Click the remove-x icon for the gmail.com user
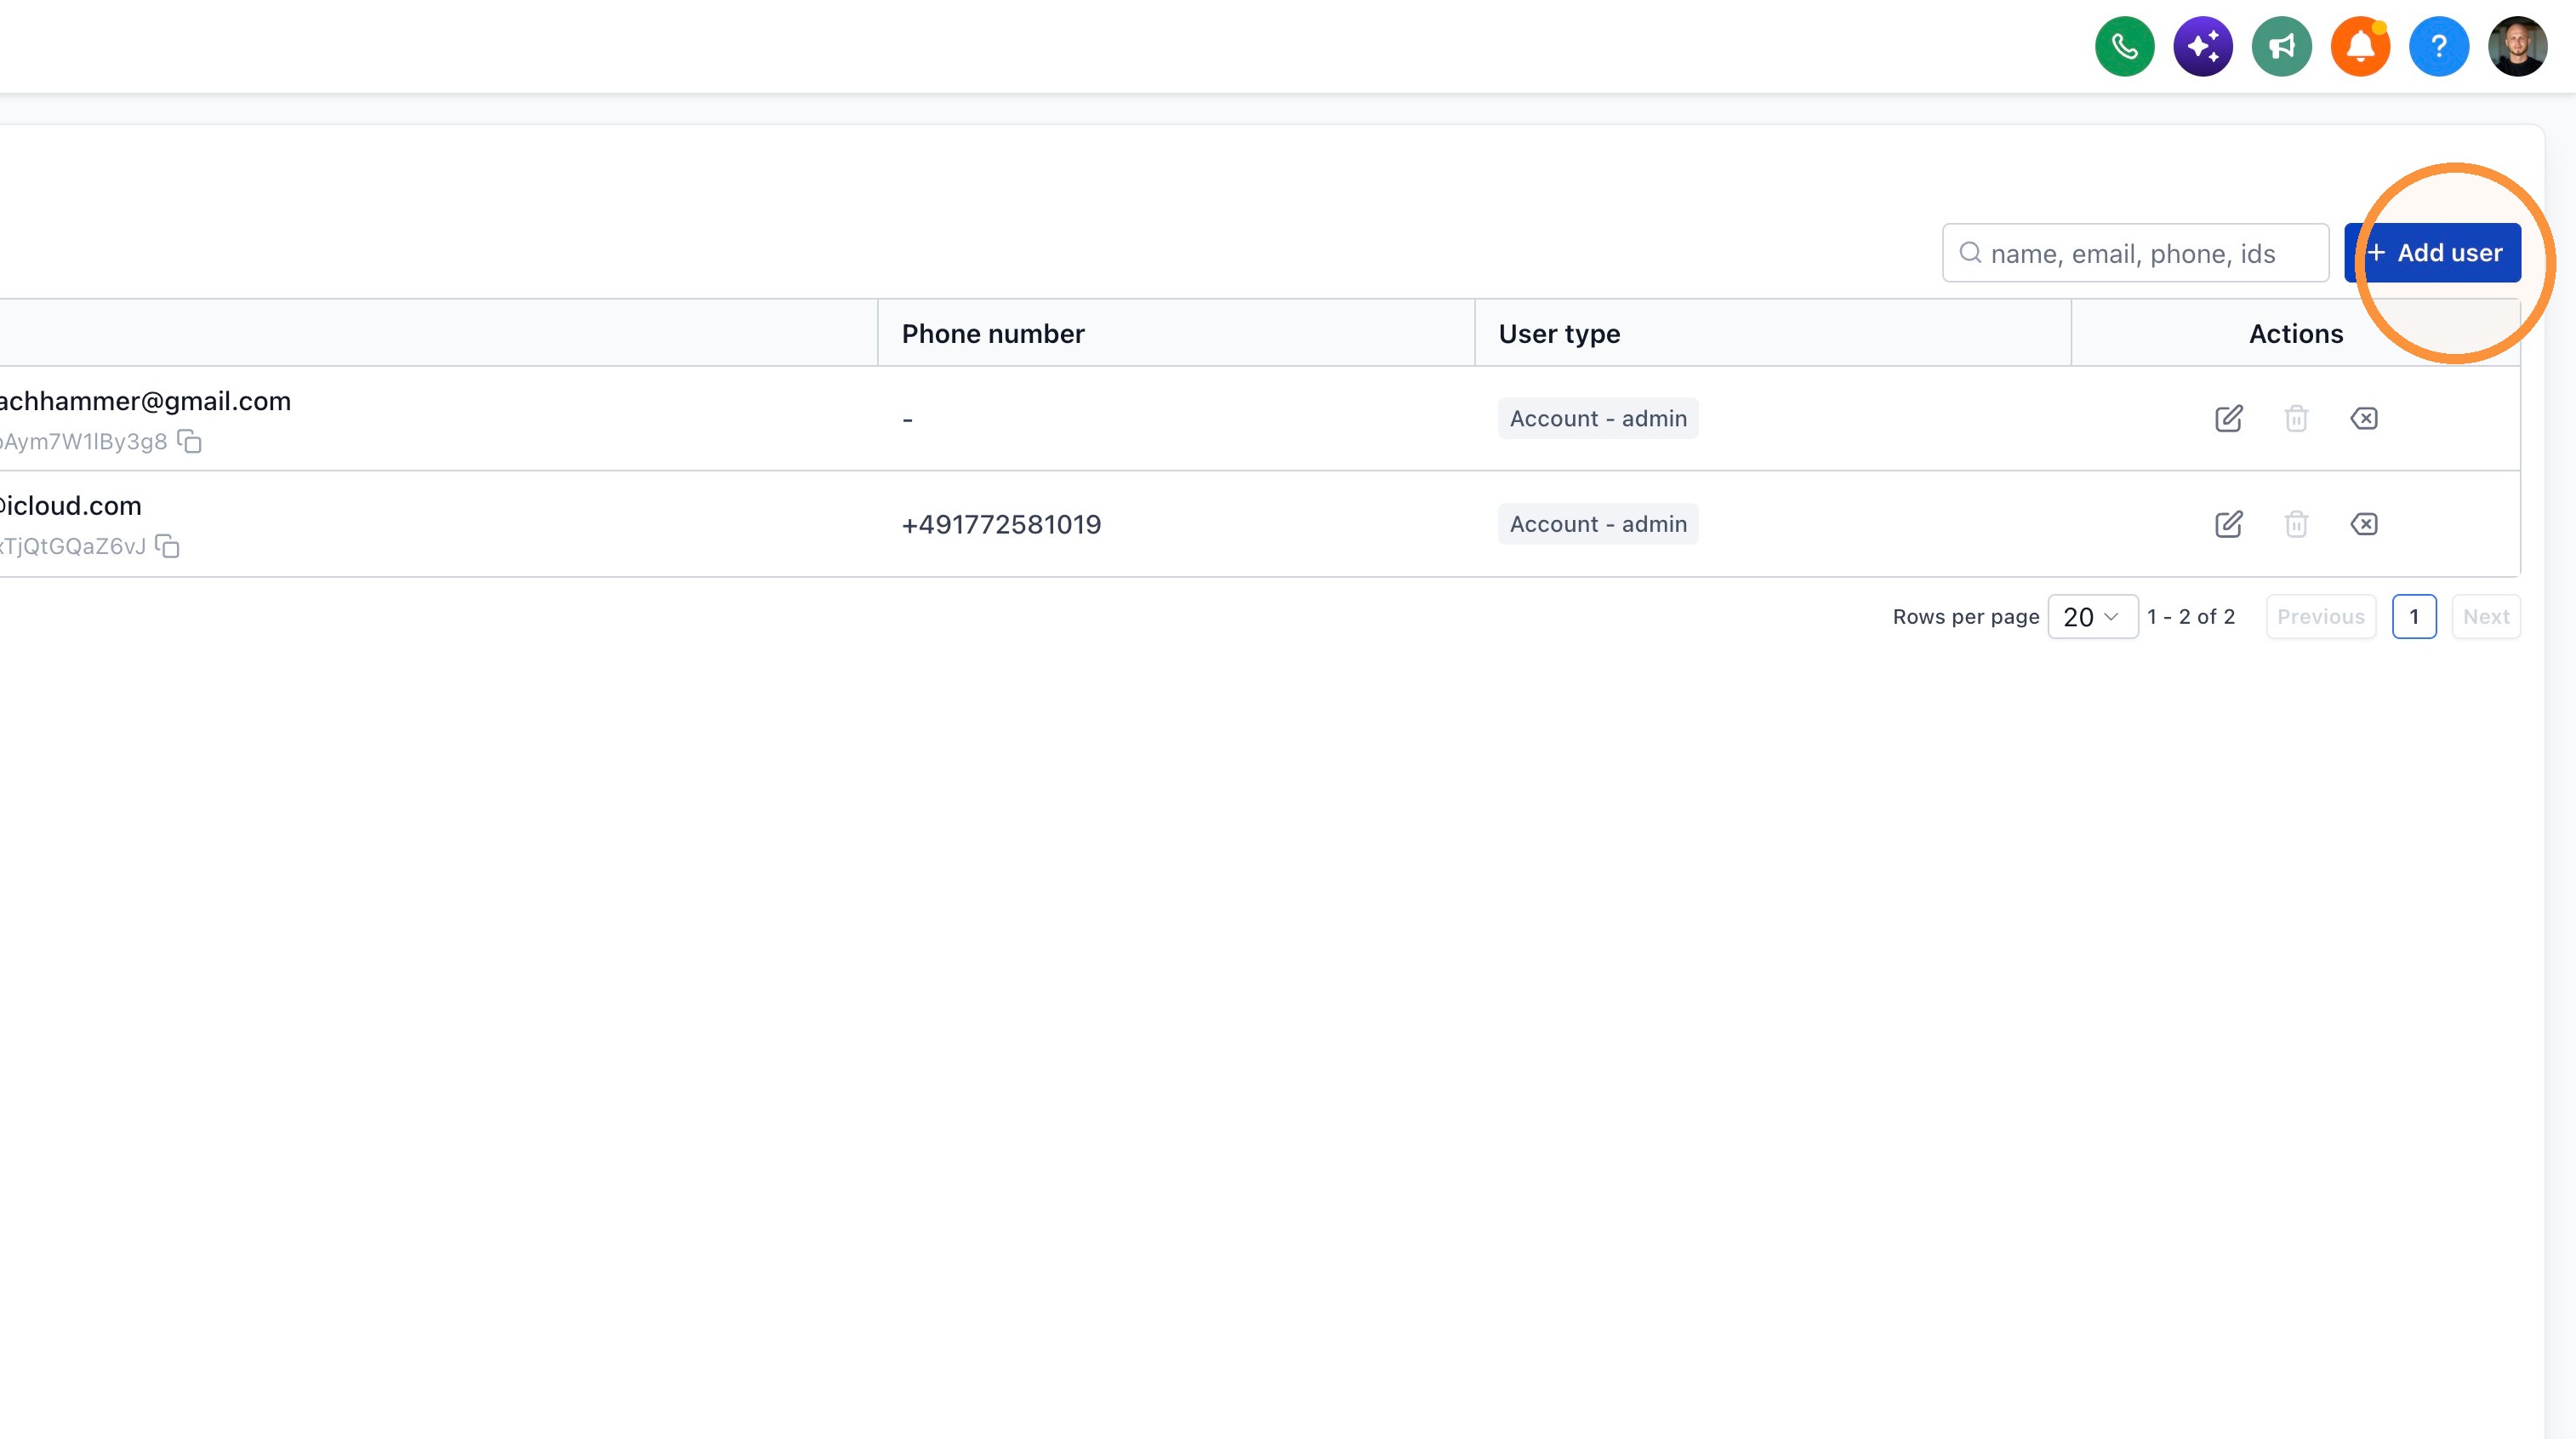Viewport: 2576px width, 1439px height. [2363, 418]
